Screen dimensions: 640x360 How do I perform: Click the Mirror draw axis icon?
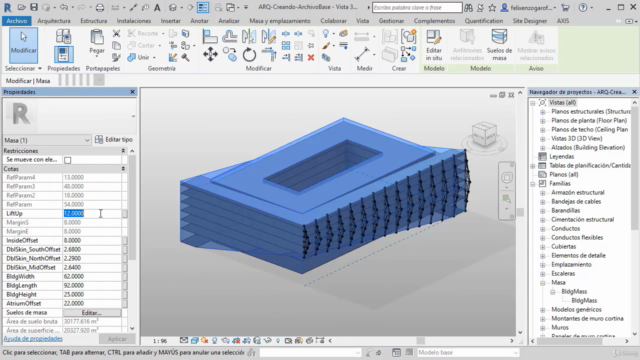[269, 36]
